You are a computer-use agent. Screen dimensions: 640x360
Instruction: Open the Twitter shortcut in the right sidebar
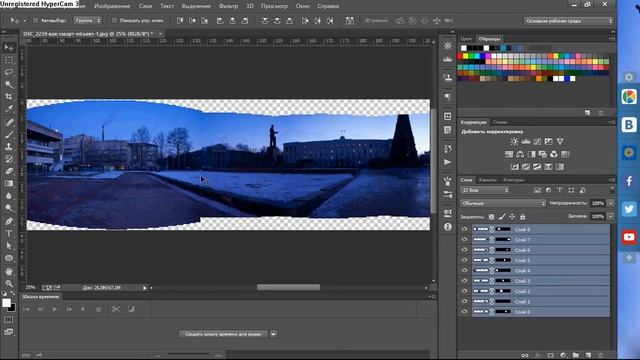pyautogui.click(x=629, y=209)
